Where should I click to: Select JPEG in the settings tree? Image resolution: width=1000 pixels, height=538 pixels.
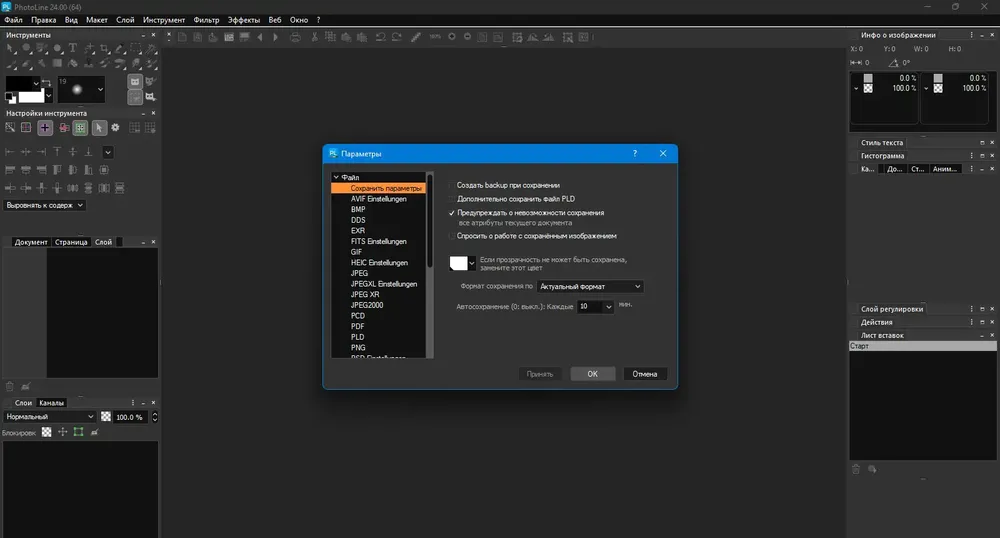point(359,273)
